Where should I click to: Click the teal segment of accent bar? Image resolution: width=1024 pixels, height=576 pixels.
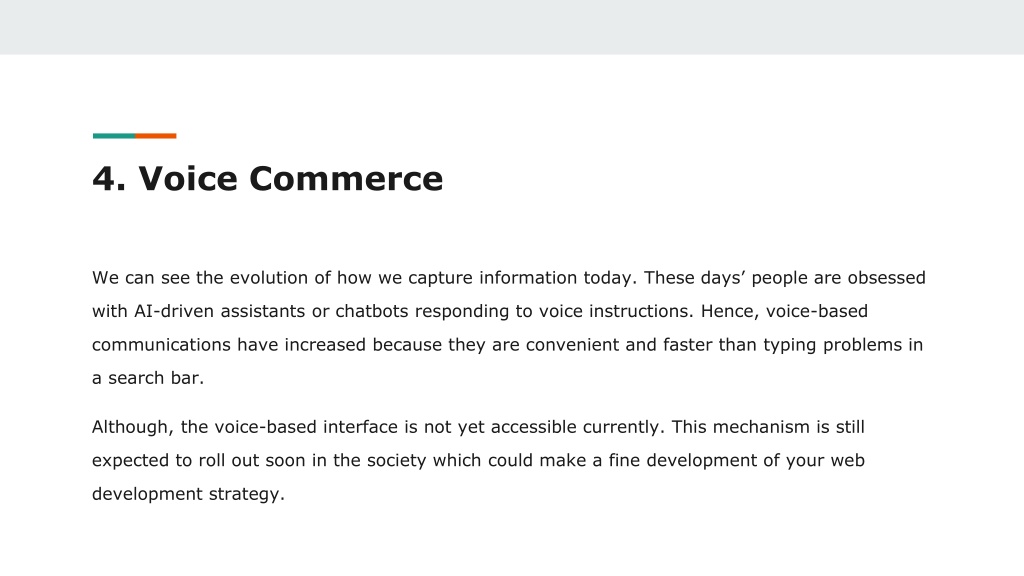coord(114,136)
